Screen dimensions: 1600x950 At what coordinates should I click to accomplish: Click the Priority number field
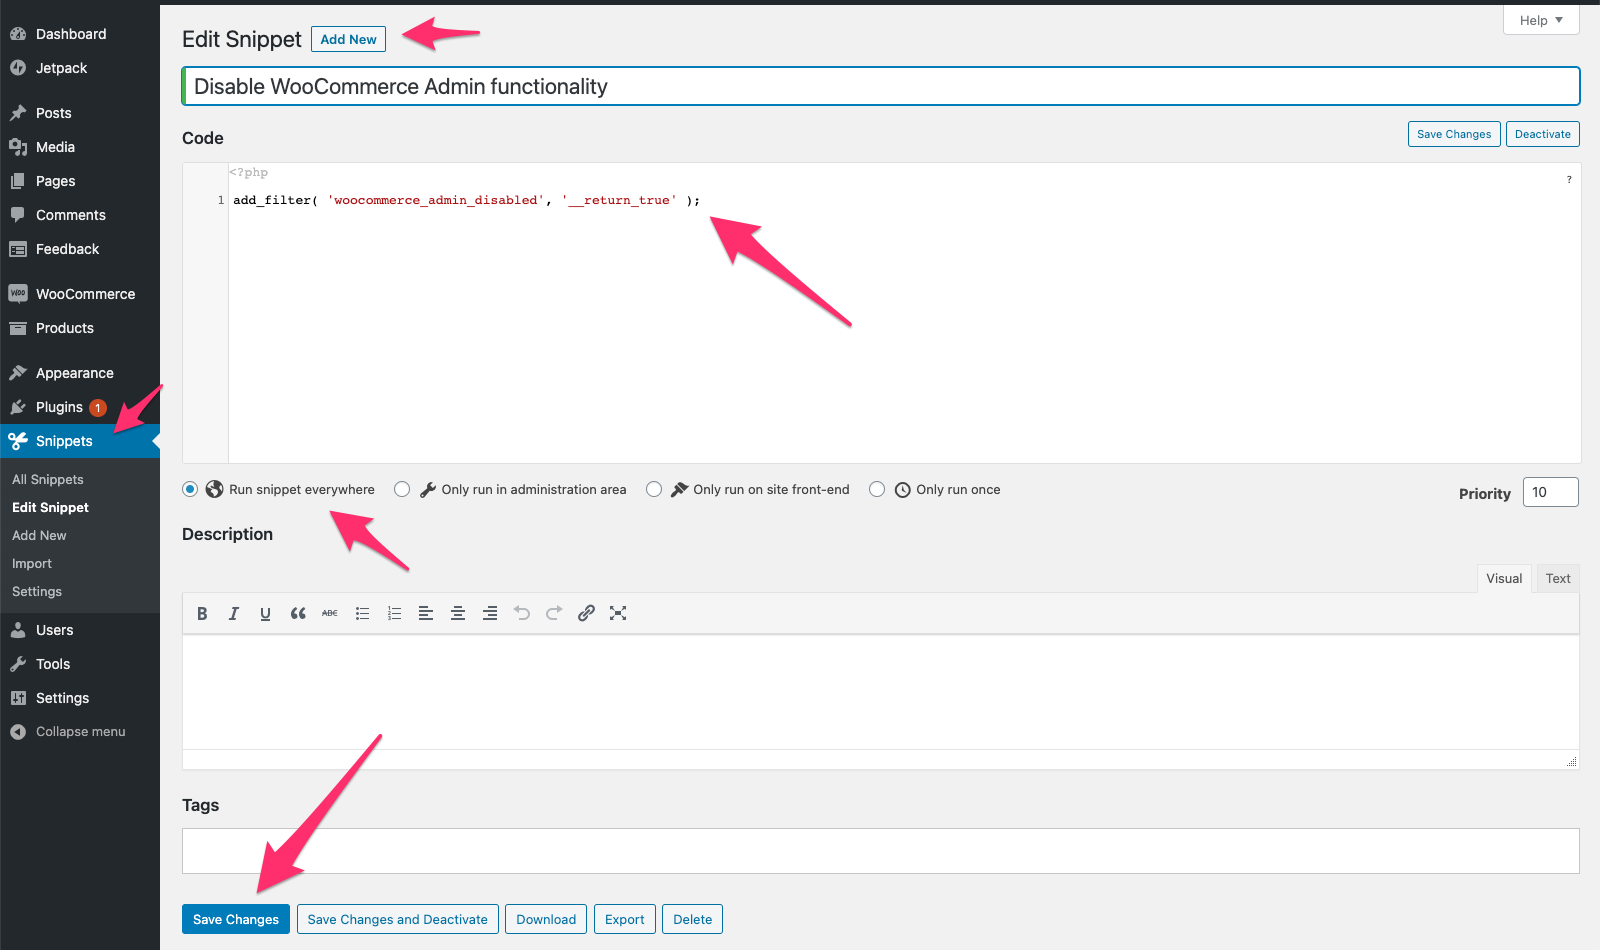click(x=1551, y=492)
